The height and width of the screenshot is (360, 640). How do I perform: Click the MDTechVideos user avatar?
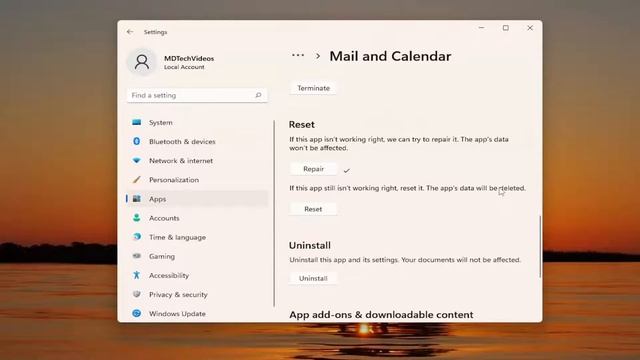click(x=142, y=62)
